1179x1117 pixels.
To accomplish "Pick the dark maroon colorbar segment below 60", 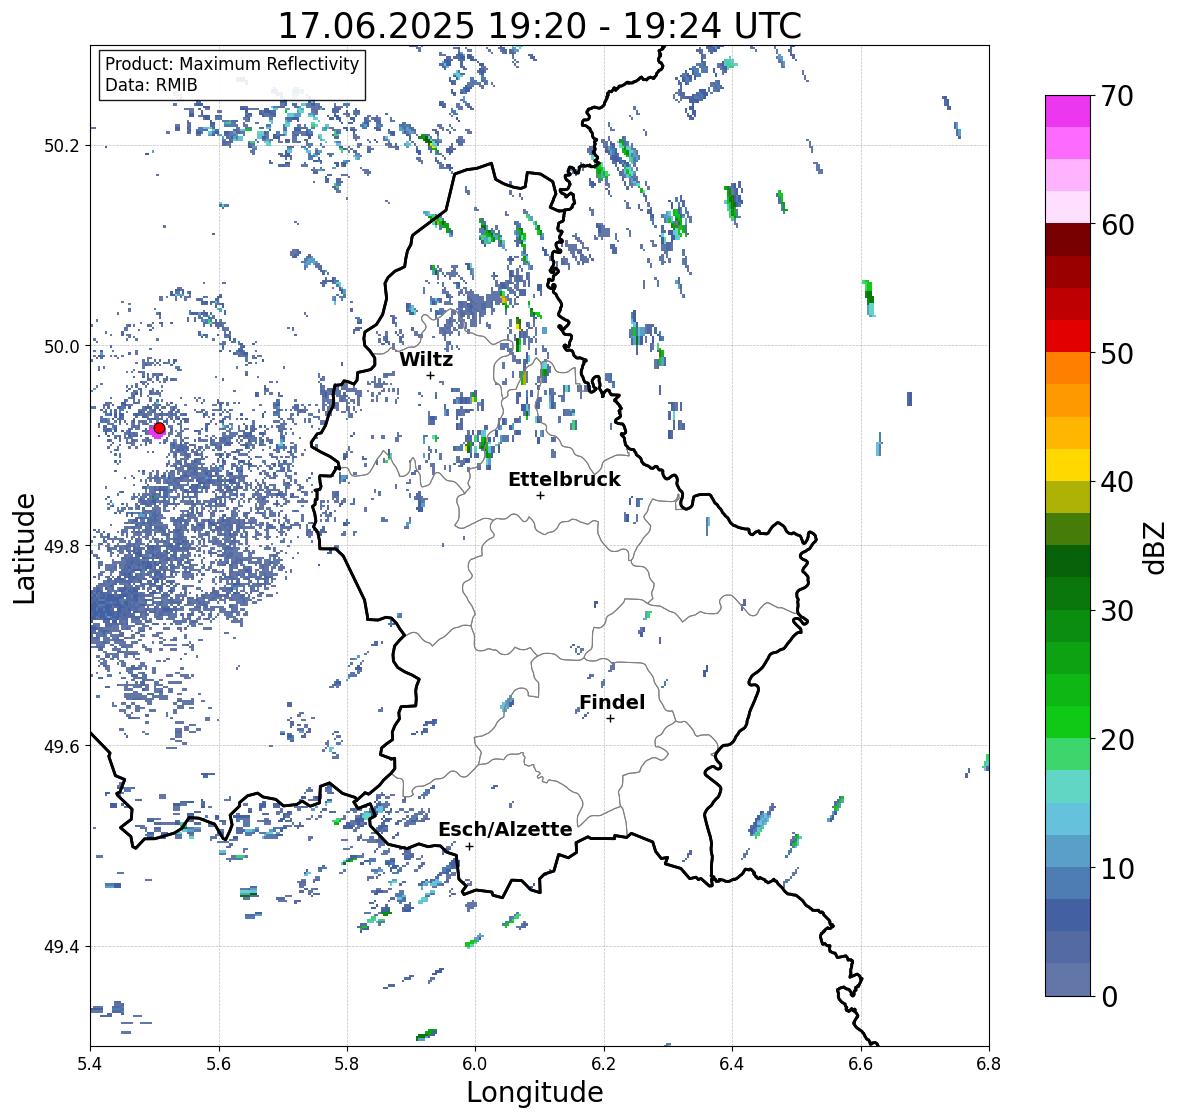I will 1068,240.
